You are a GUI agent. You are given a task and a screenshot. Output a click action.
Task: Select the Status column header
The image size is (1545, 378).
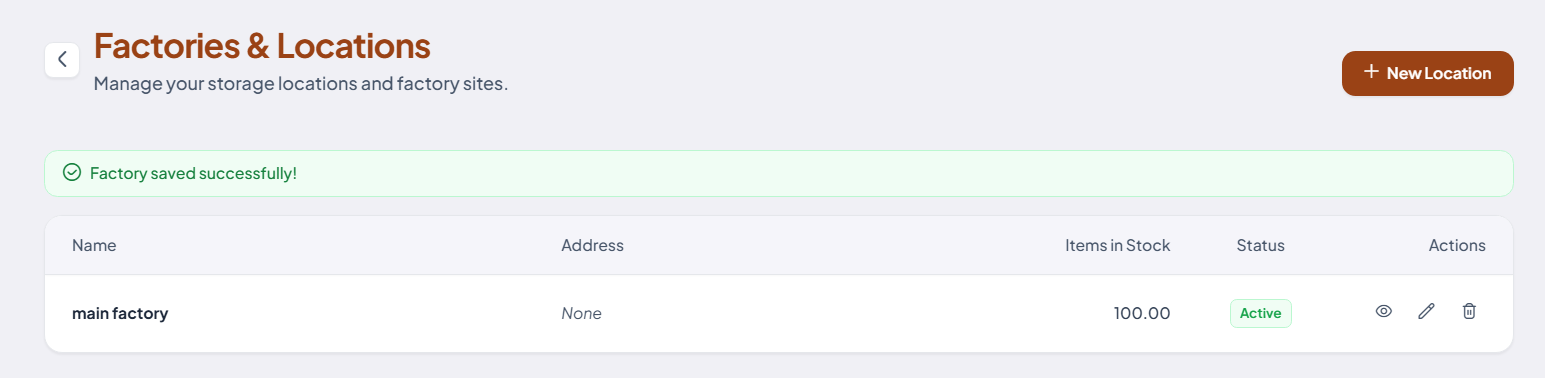pos(1260,245)
